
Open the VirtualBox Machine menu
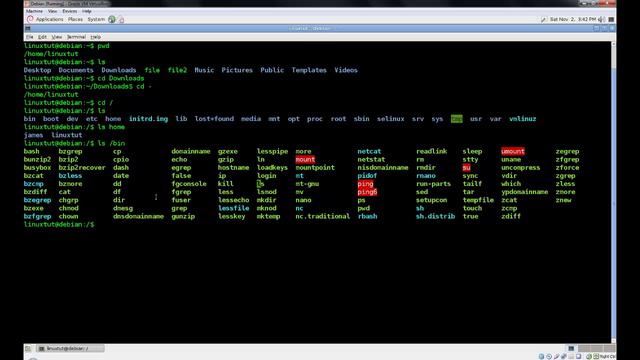click(34, 11)
